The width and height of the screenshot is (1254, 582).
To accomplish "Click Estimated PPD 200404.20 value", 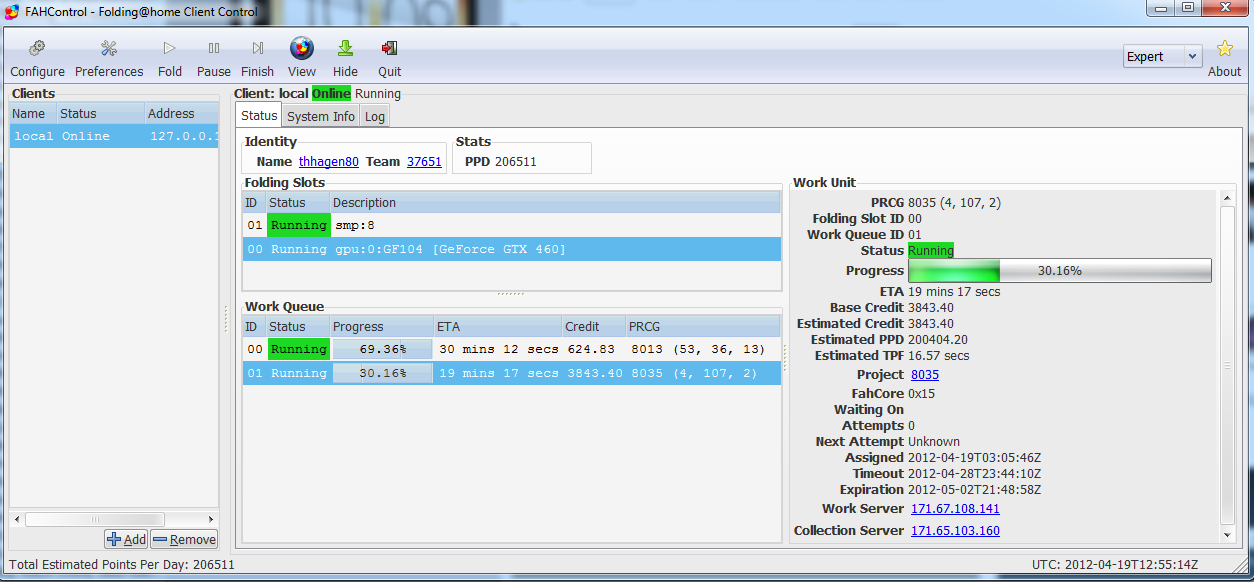I will (938, 339).
